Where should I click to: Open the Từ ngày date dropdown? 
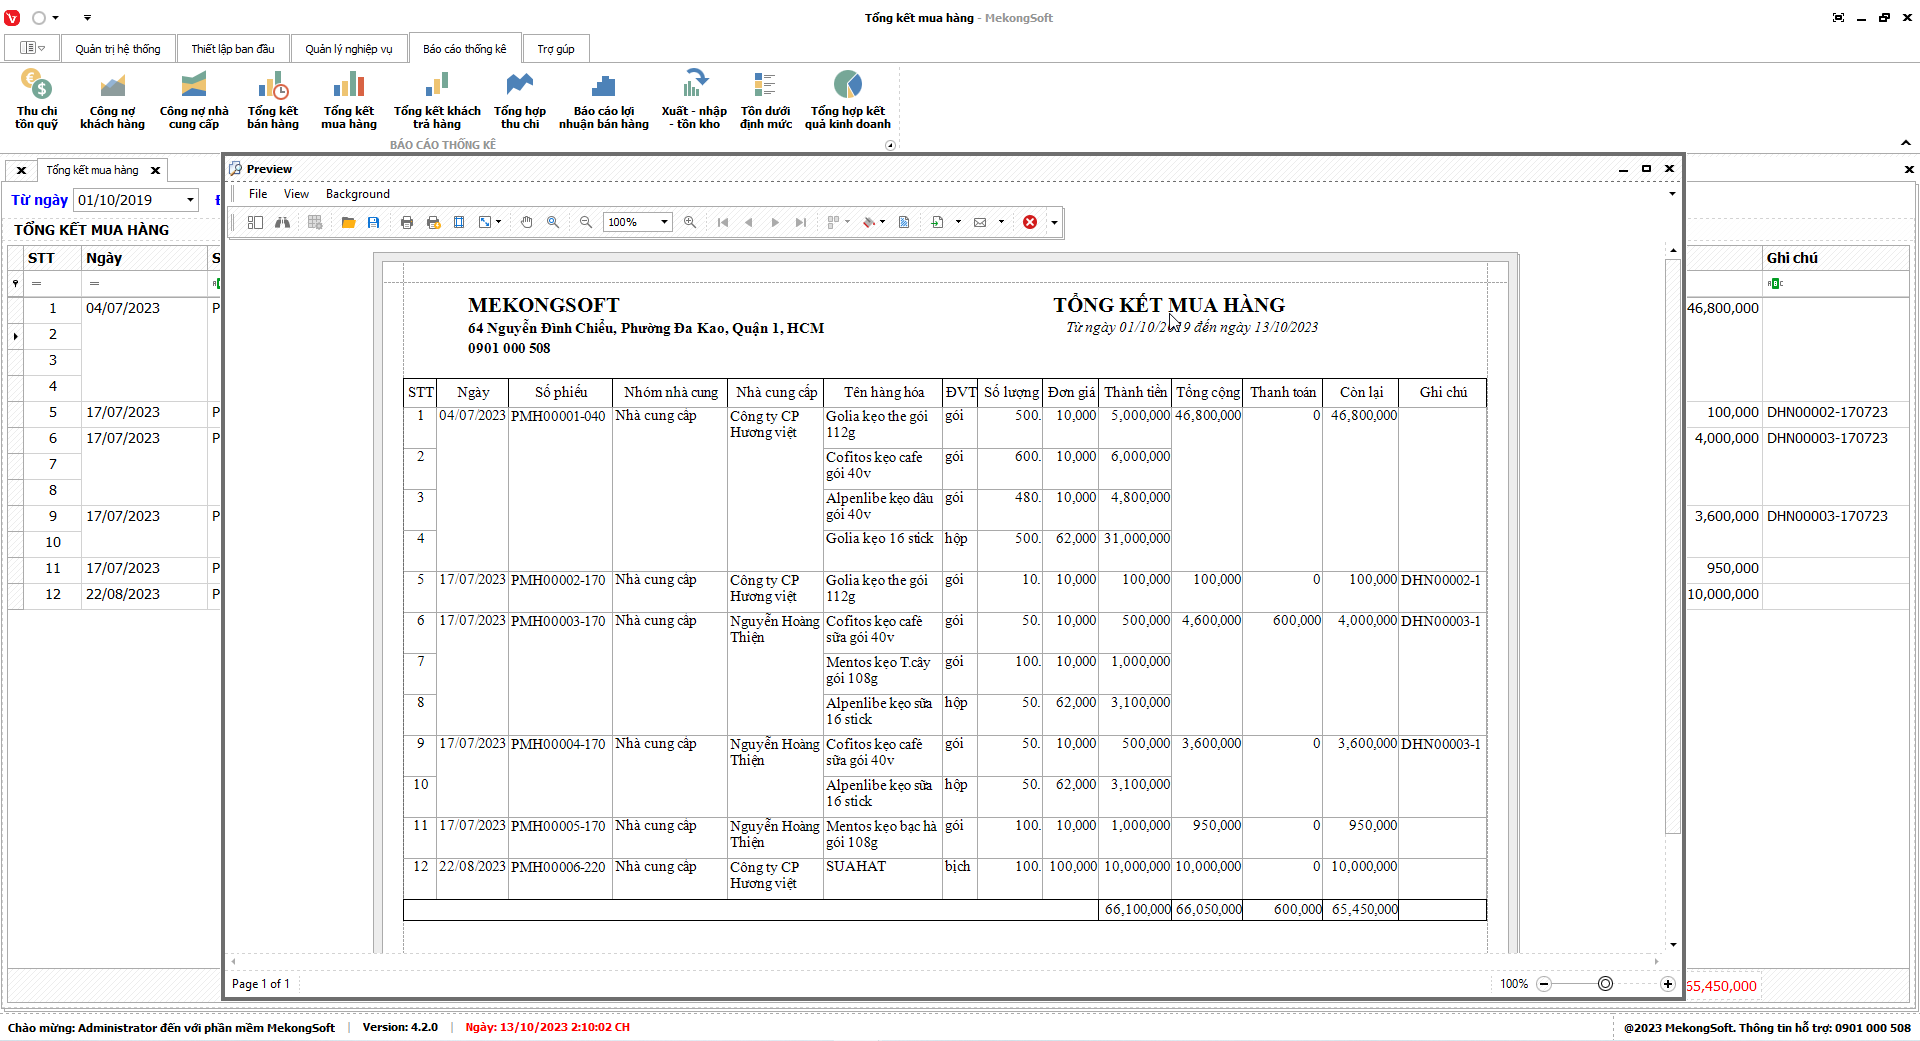click(x=190, y=200)
